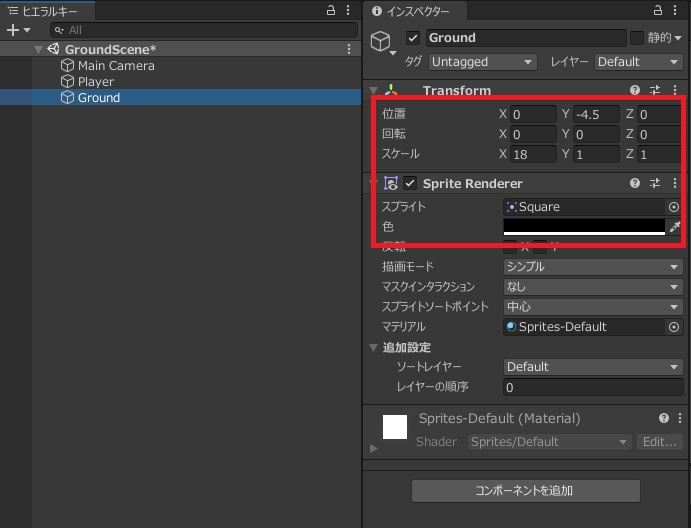Activate the color eyedropper tool
Screen dimensions: 691x528
pyautogui.click(x=675, y=227)
